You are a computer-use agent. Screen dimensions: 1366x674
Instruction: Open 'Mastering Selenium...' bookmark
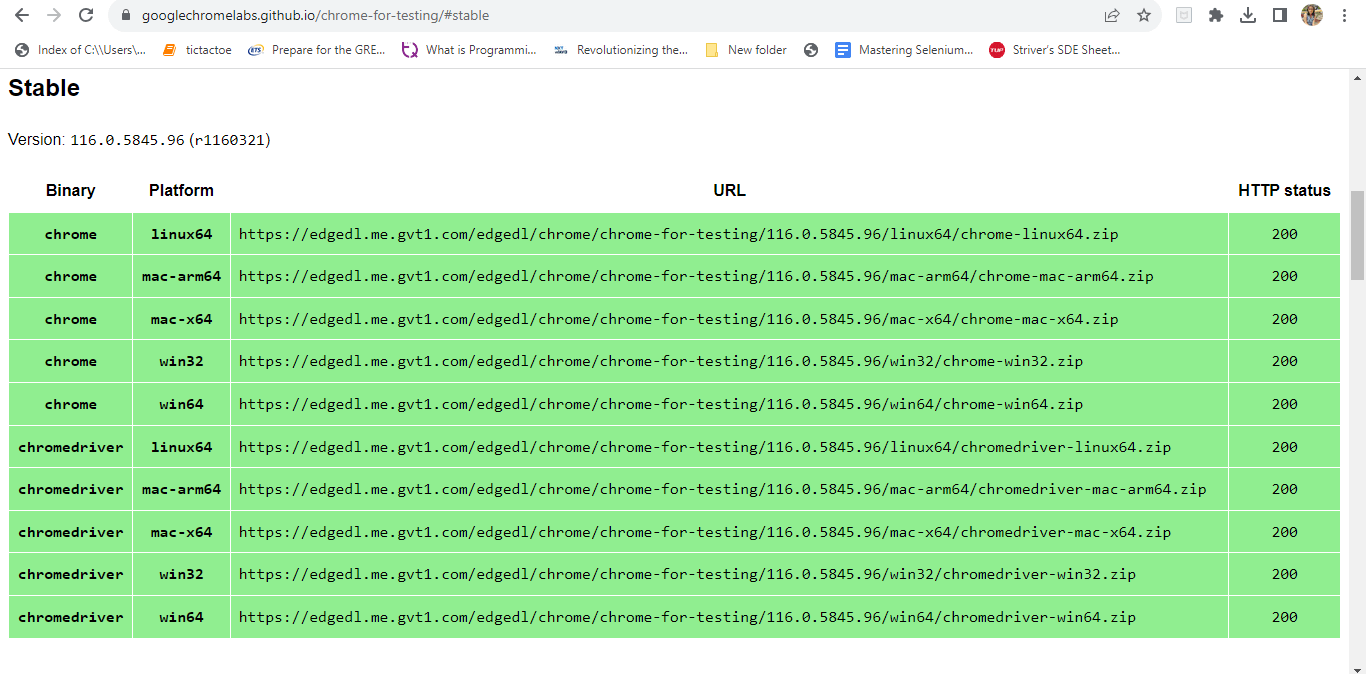click(x=904, y=50)
